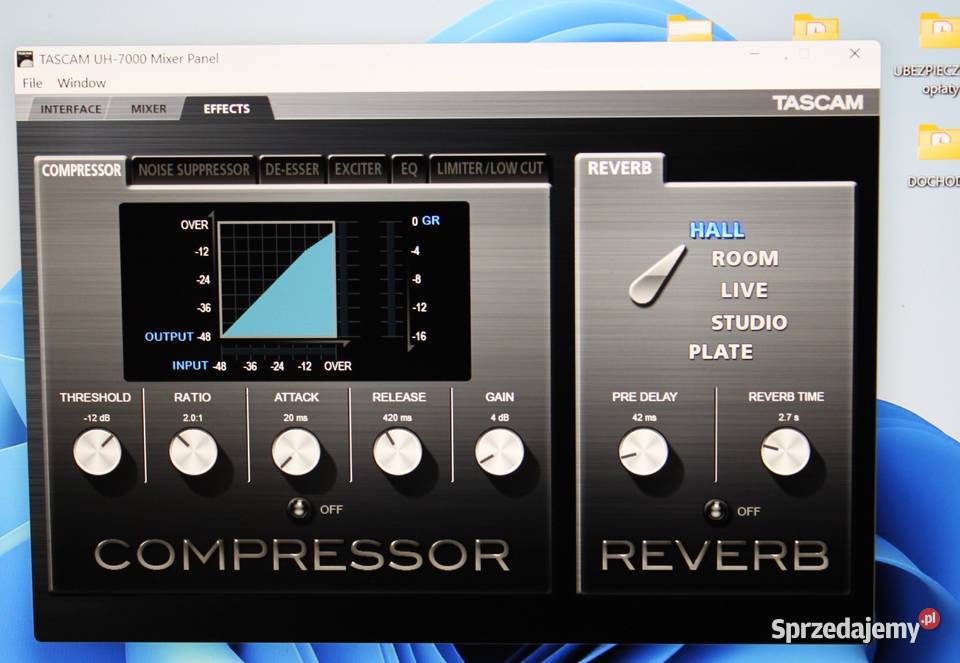The width and height of the screenshot is (960, 663).
Task: Click the ATTACK knob
Action: click(x=296, y=452)
